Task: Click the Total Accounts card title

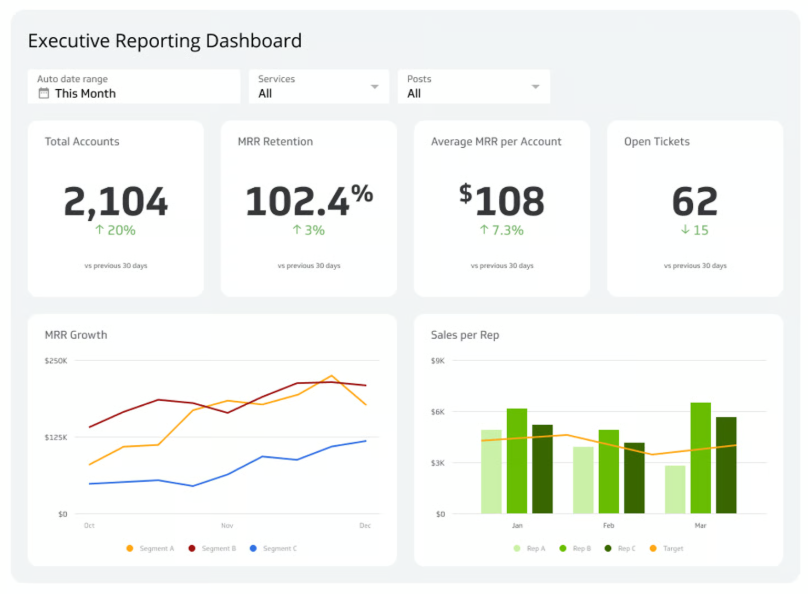Action: point(82,142)
